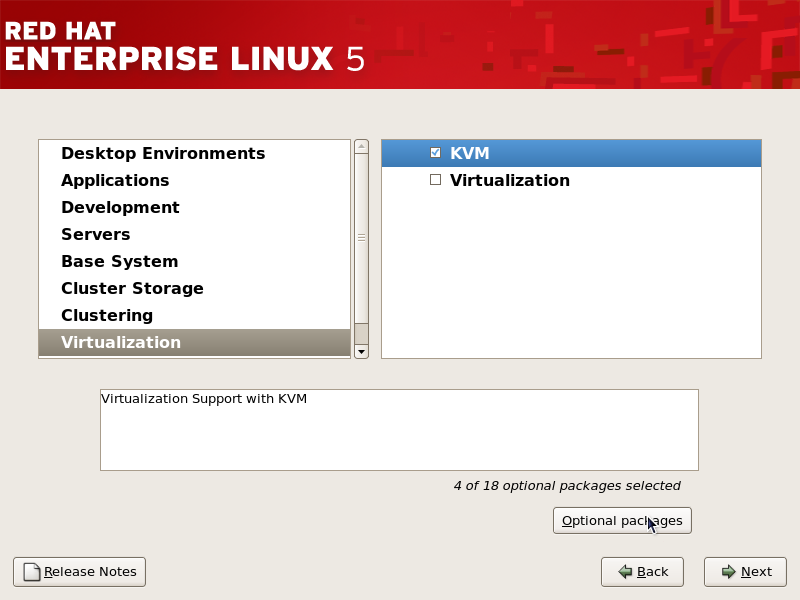Open the Optional packages dialog
The image size is (800, 600).
pos(622,520)
